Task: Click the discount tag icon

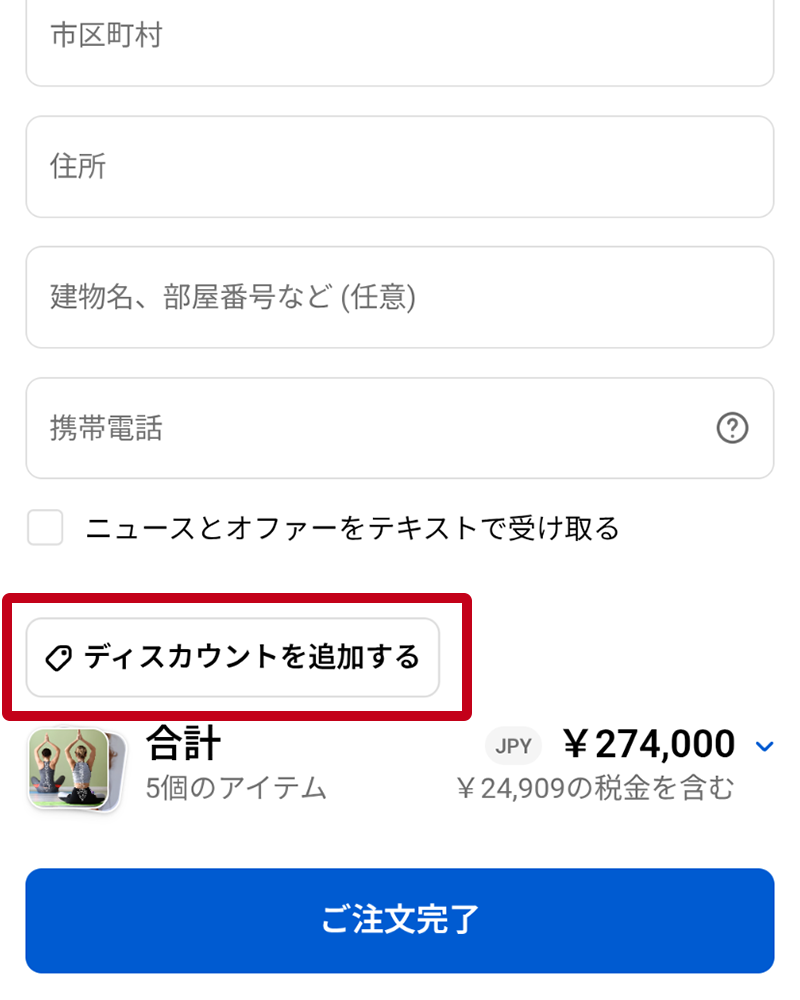Action: pos(59,658)
